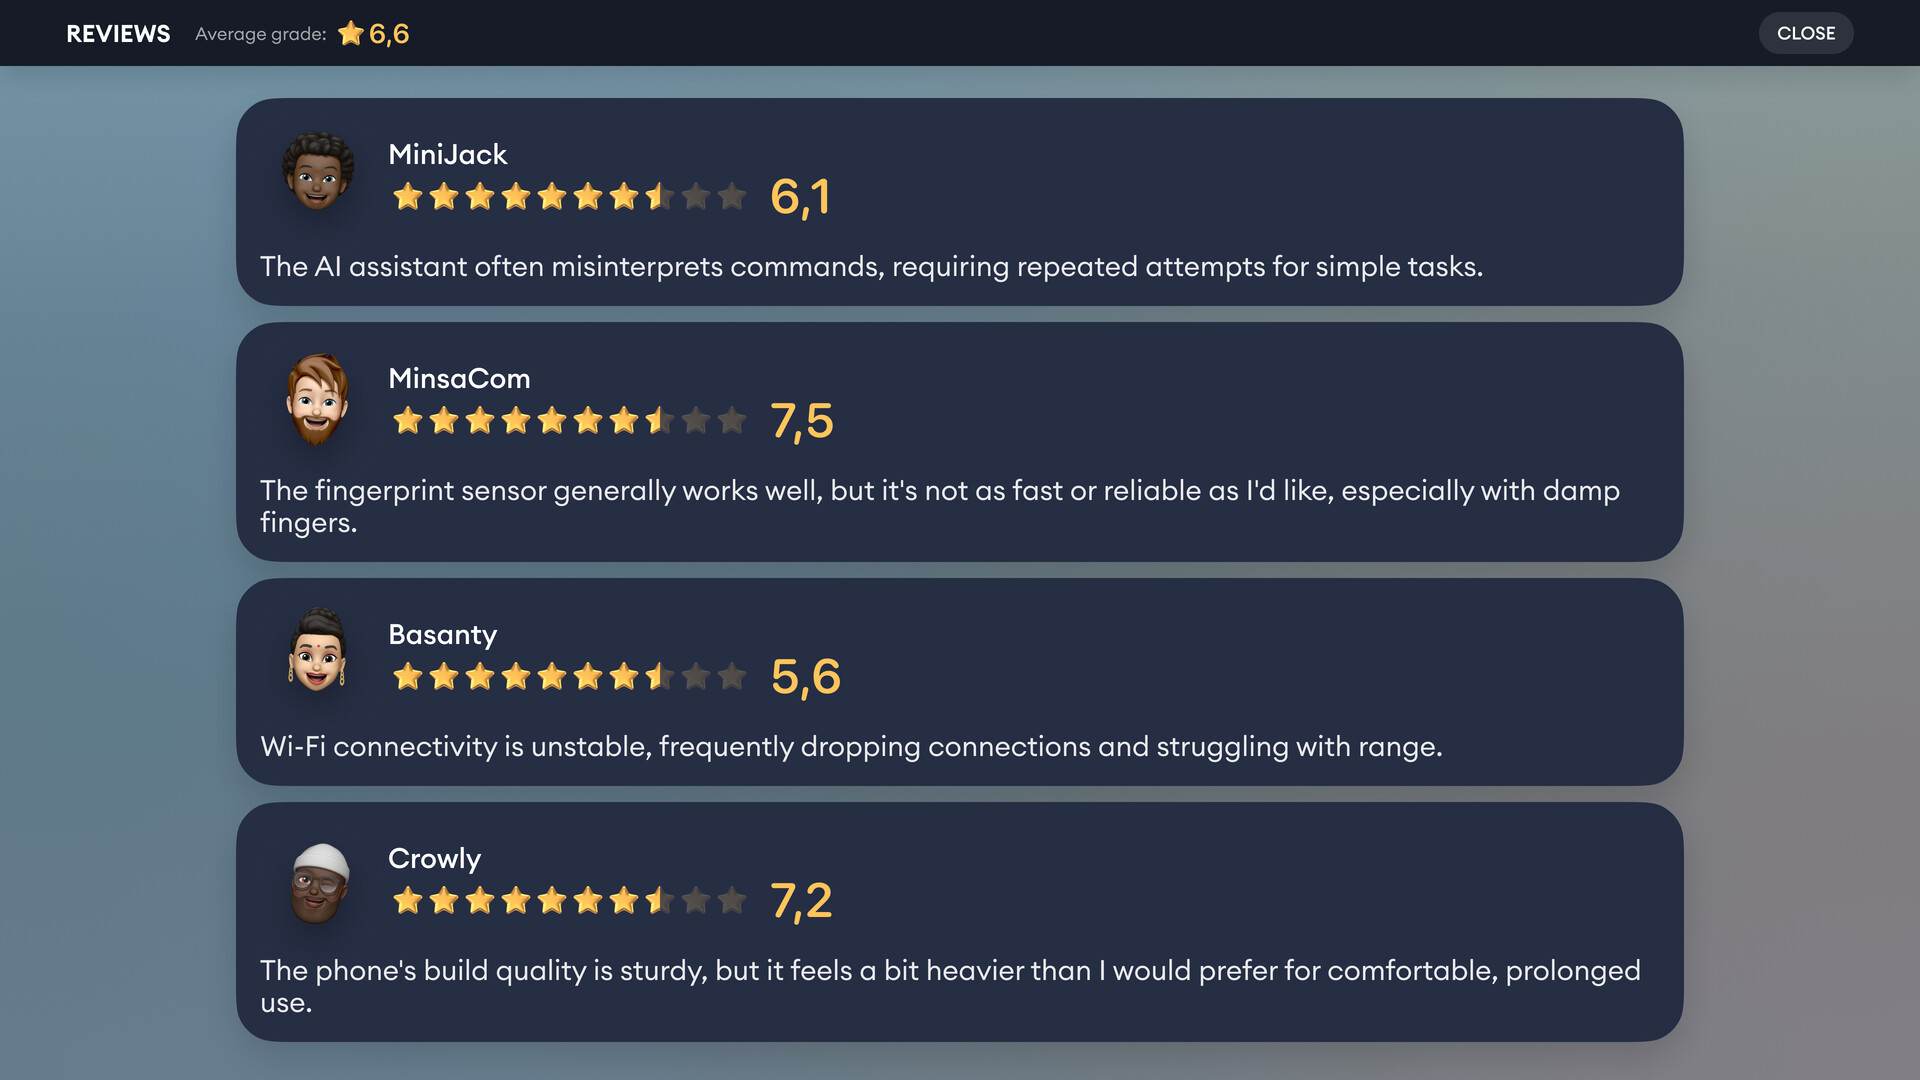1920x1080 pixels.
Task: Click MiniJack's 6,1 rating score
Action: 800,196
